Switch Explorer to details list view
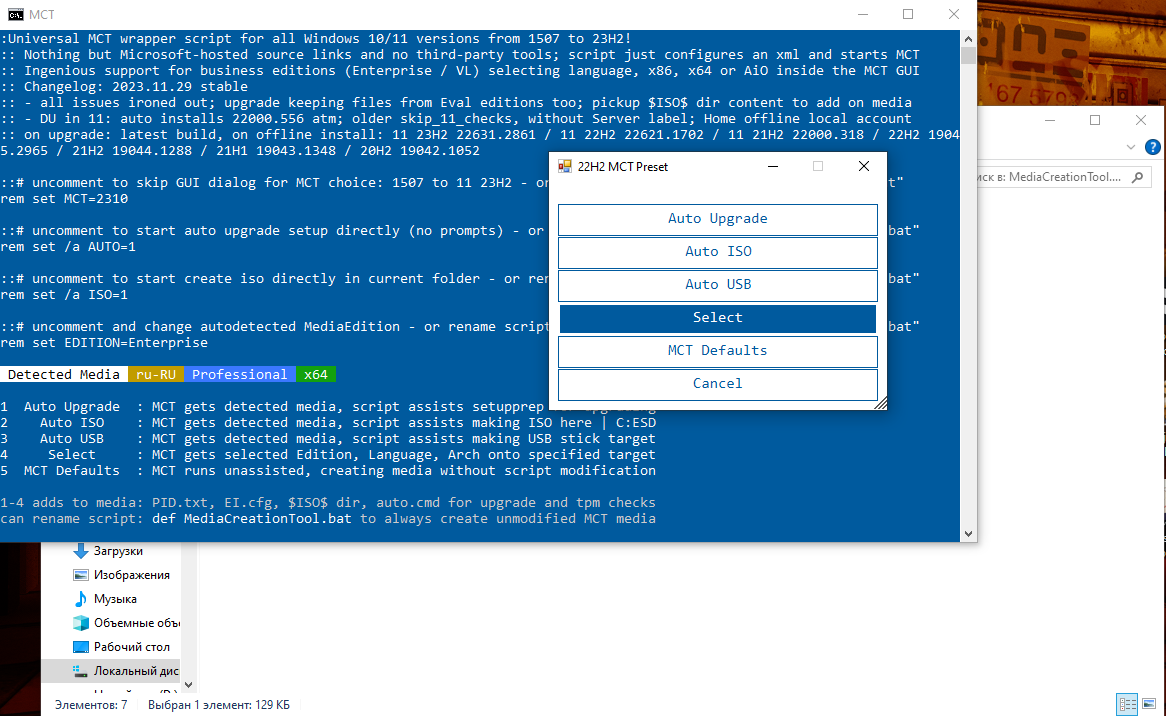Image resolution: width=1166 pixels, height=716 pixels. coord(1127,703)
